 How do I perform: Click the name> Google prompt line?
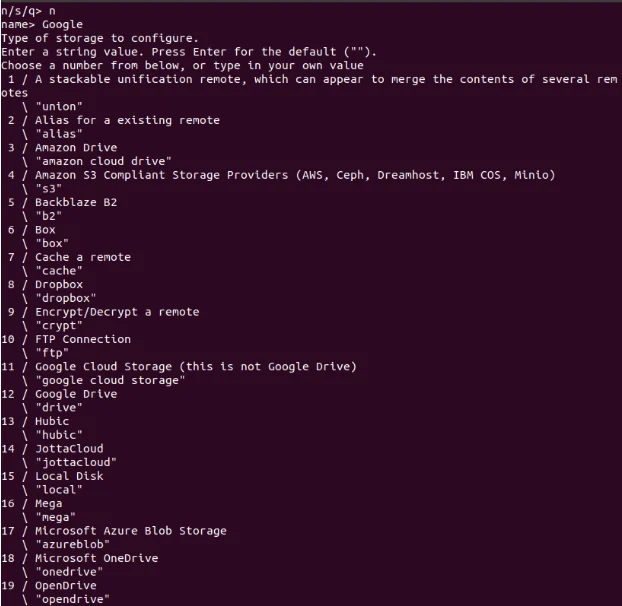coord(42,25)
